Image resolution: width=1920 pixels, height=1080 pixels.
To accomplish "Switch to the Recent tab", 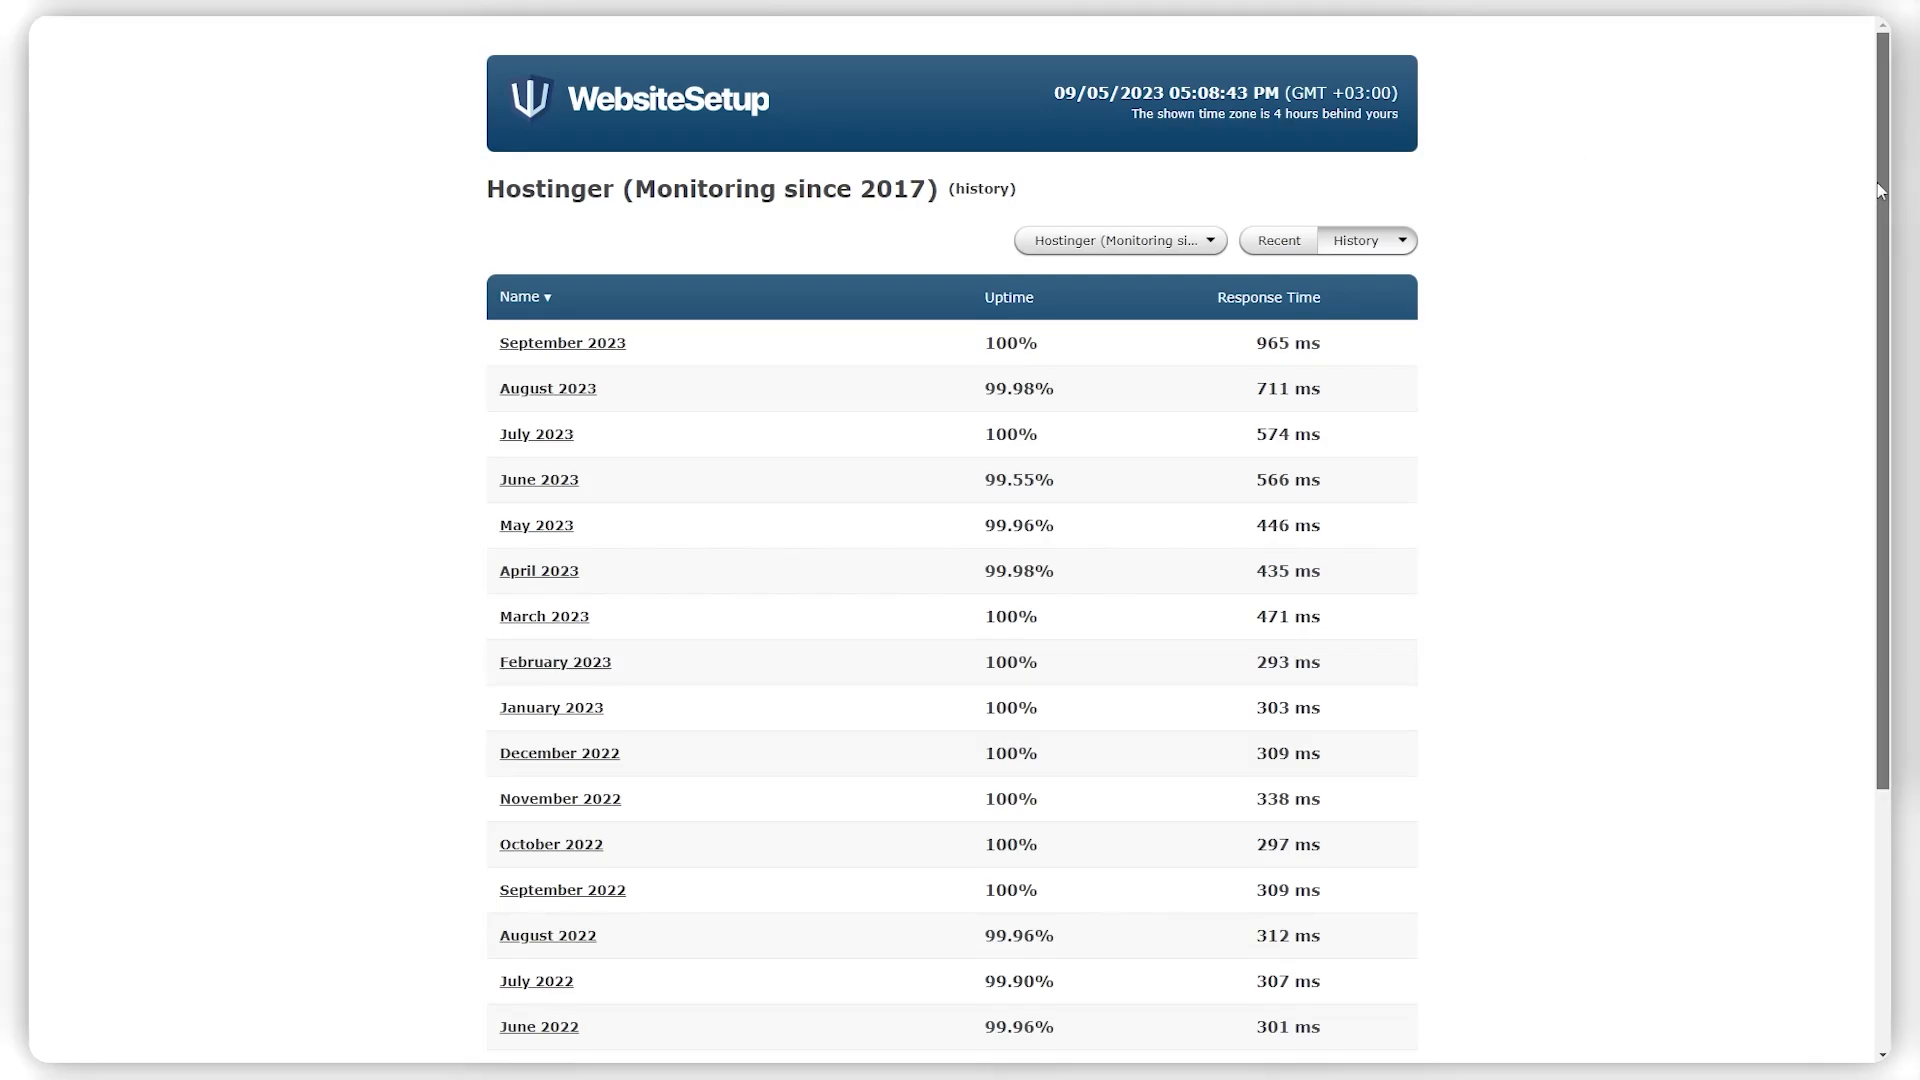I will coord(1278,240).
